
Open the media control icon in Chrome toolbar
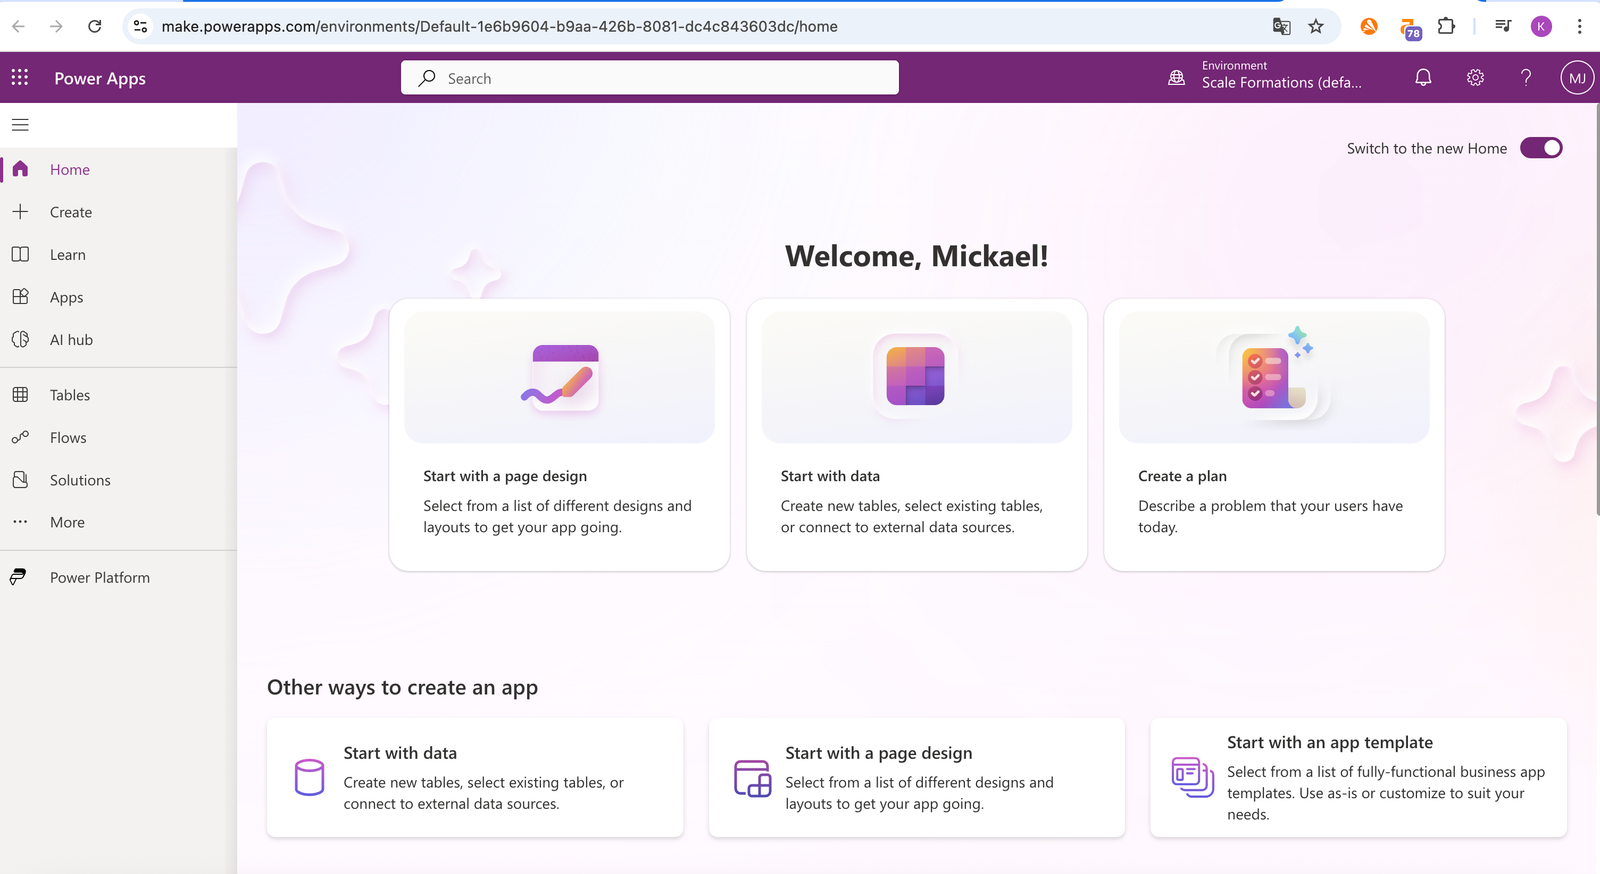click(1503, 26)
